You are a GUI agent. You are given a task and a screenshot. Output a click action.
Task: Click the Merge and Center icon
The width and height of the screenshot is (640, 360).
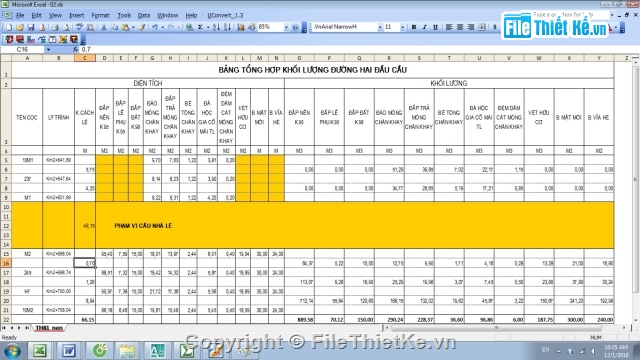coord(482,27)
